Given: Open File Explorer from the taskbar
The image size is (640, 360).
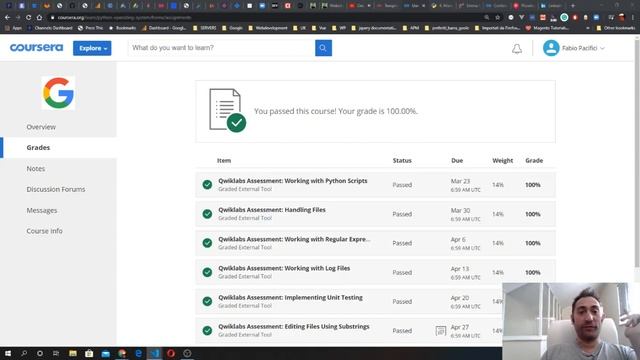Looking at the screenshot, I should [x=73, y=353].
